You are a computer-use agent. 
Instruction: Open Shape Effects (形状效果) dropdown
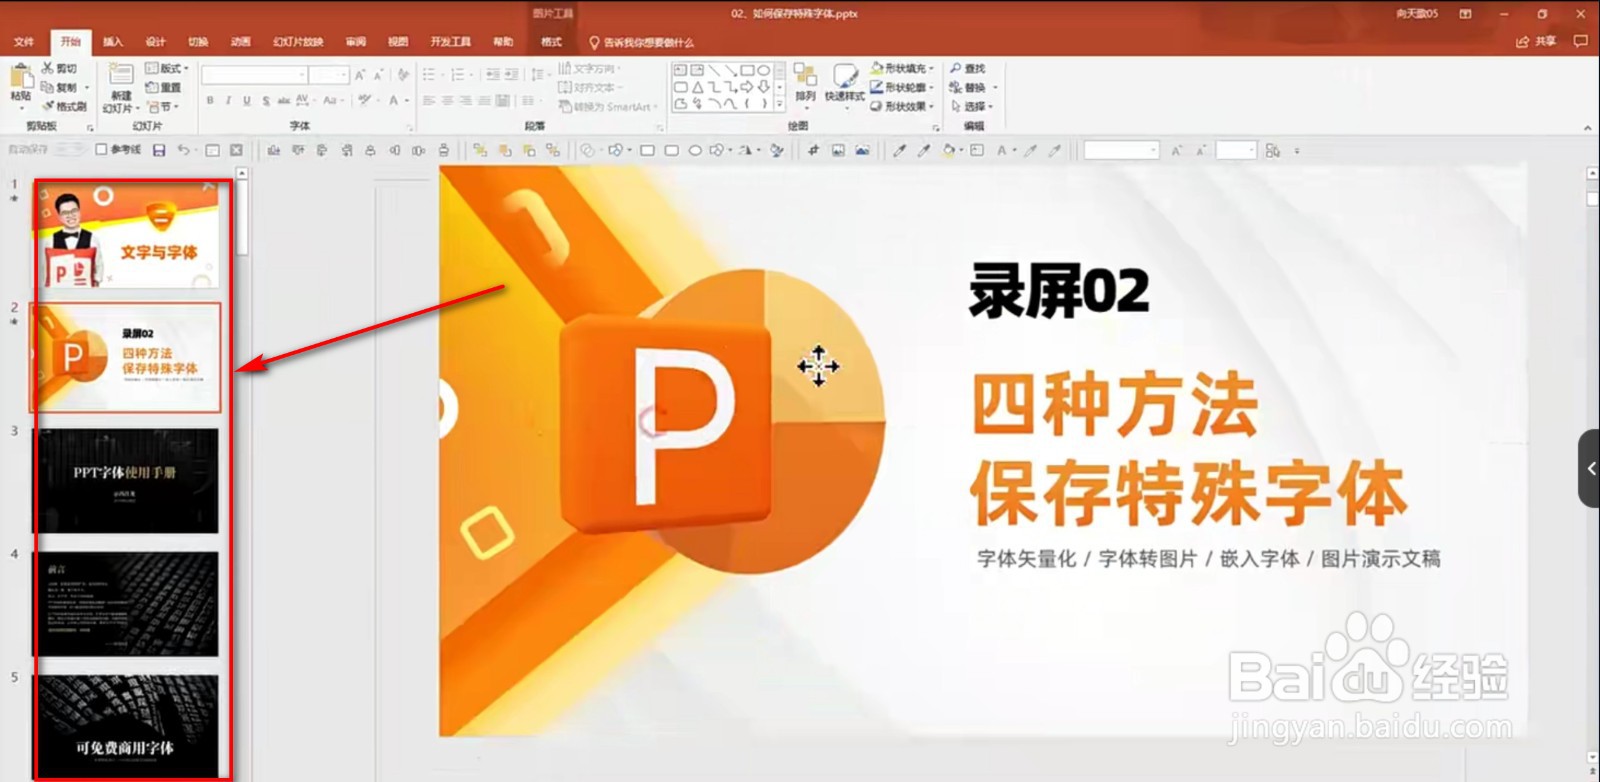[x=902, y=106]
